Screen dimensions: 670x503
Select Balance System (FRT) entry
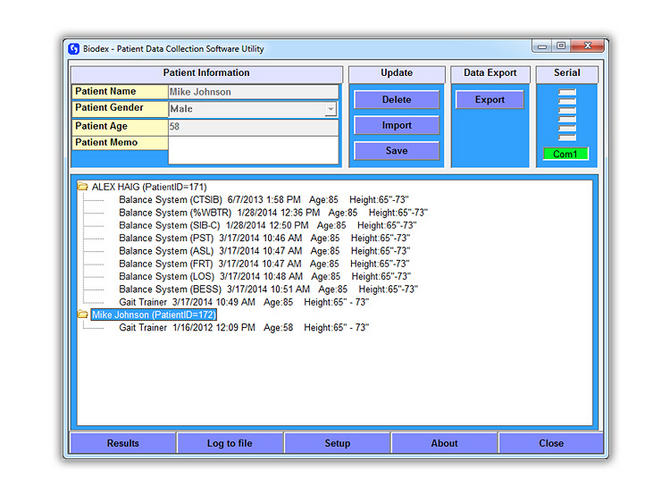[264, 264]
